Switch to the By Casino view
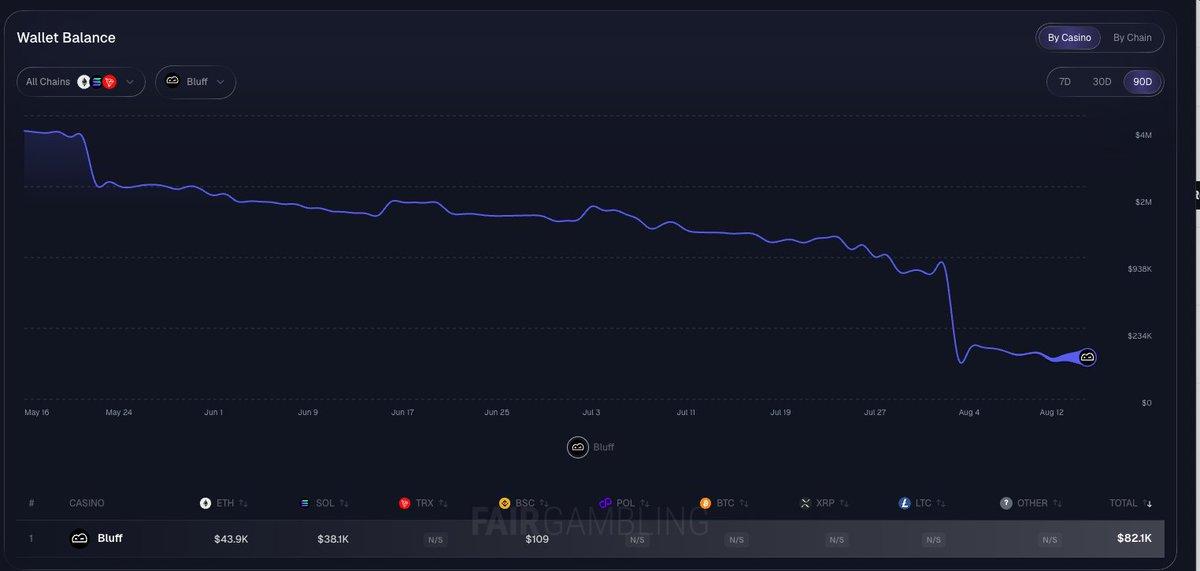The image size is (1200, 571). point(1069,38)
